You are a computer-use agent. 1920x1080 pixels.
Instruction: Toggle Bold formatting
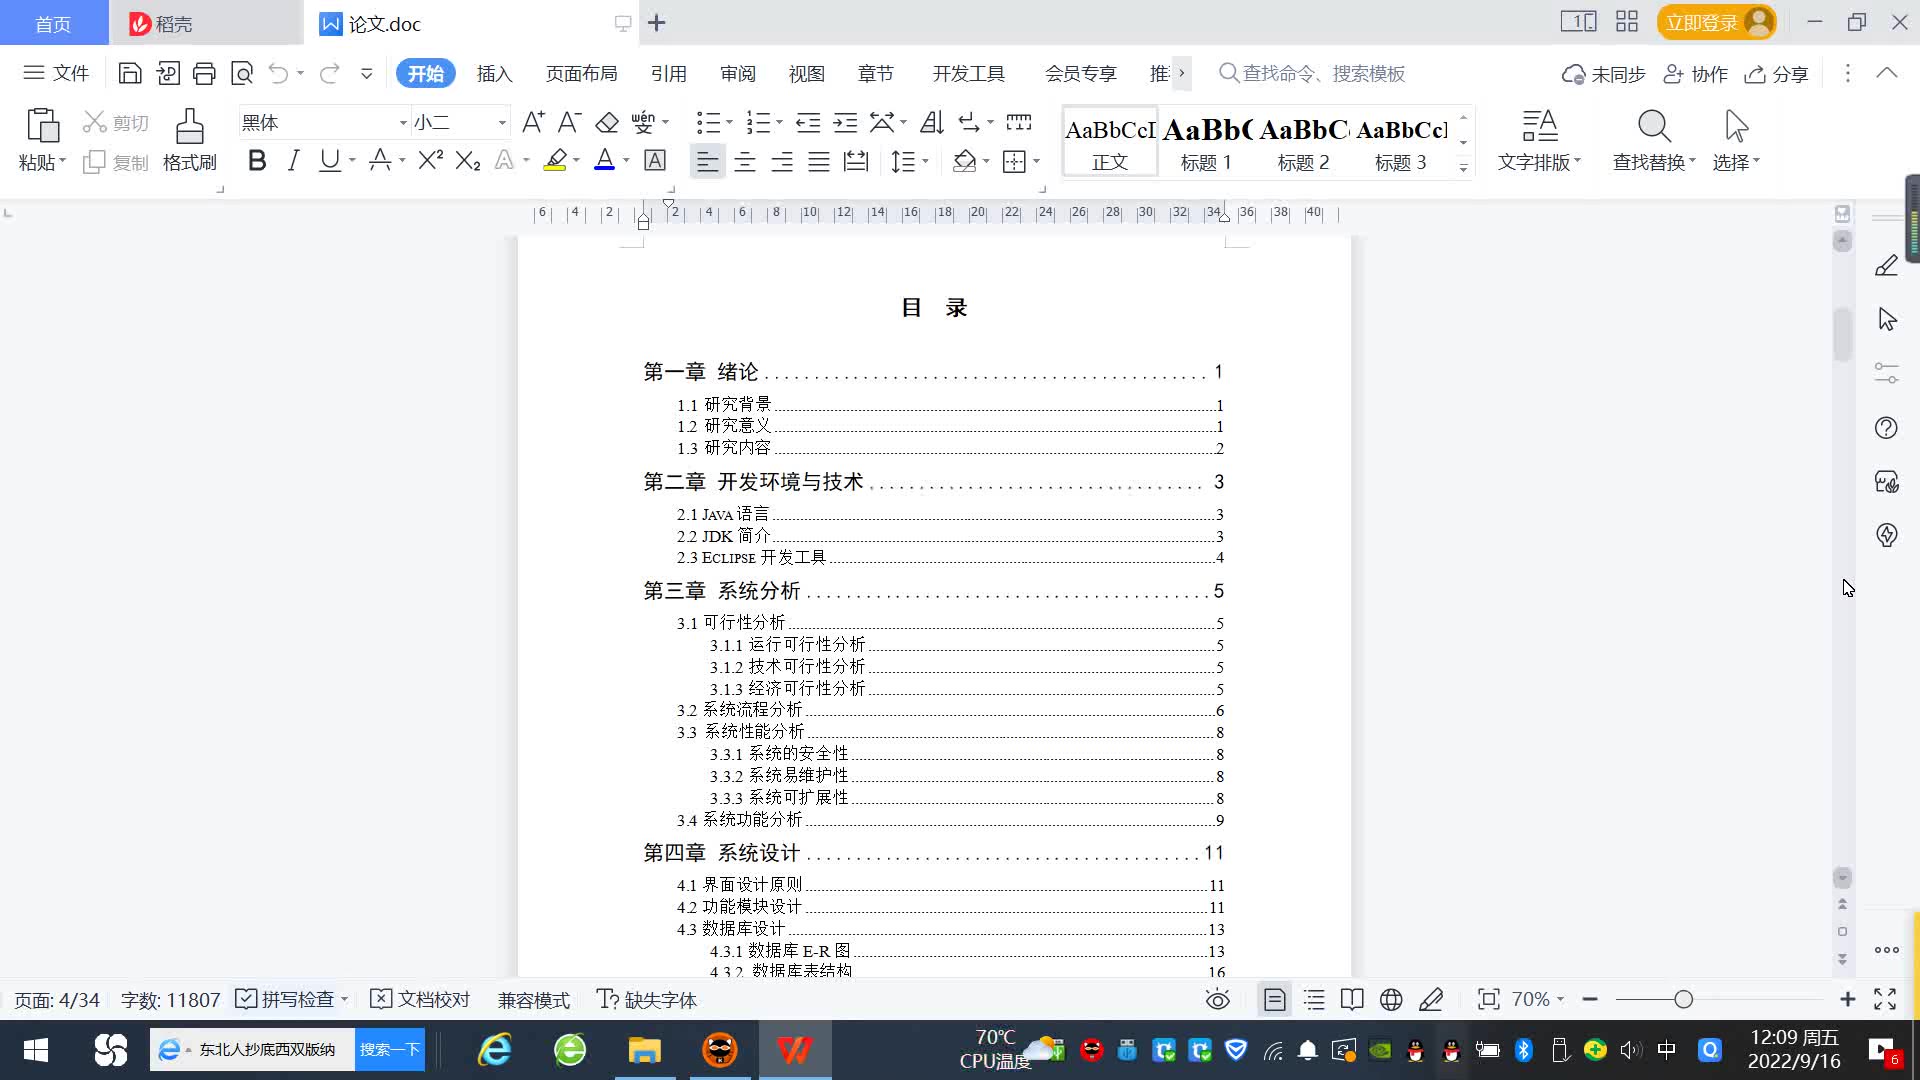pyautogui.click(x=257, y=160)
